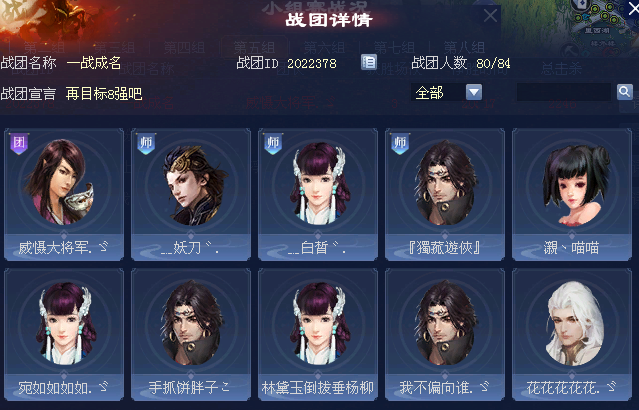The image size is (639, 410).
Task: Expand the 全部 filter selection box
Action: click(x=447, y=93)
